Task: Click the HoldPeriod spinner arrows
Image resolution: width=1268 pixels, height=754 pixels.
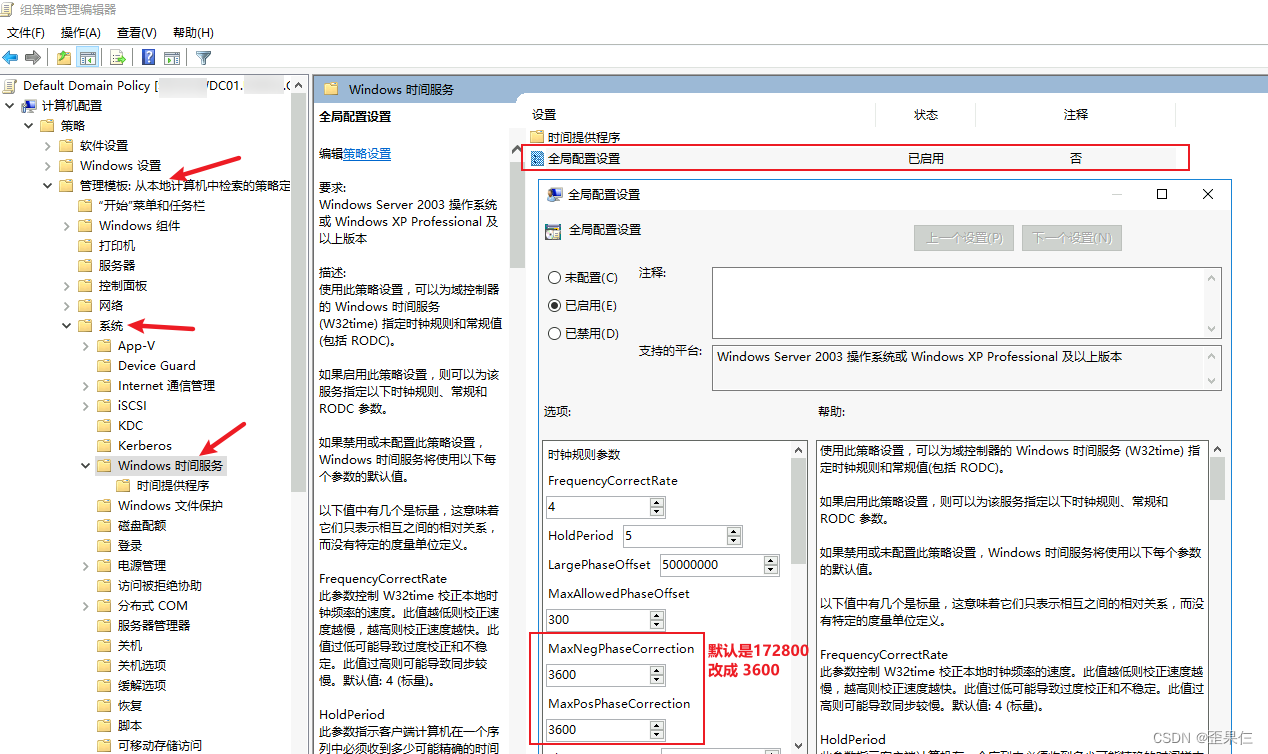Action: [x=734, y=536]
